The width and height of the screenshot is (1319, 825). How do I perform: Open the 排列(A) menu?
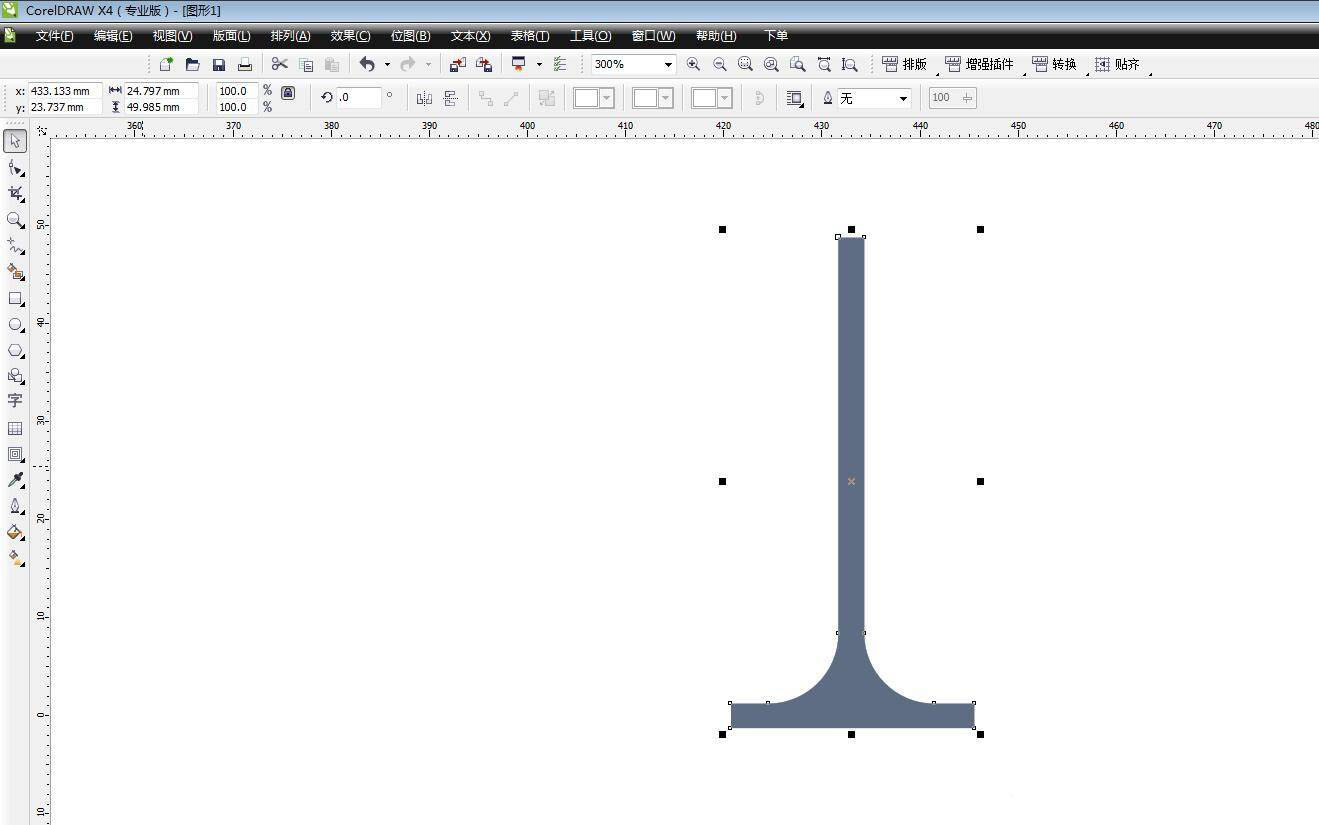click(290, 36)
